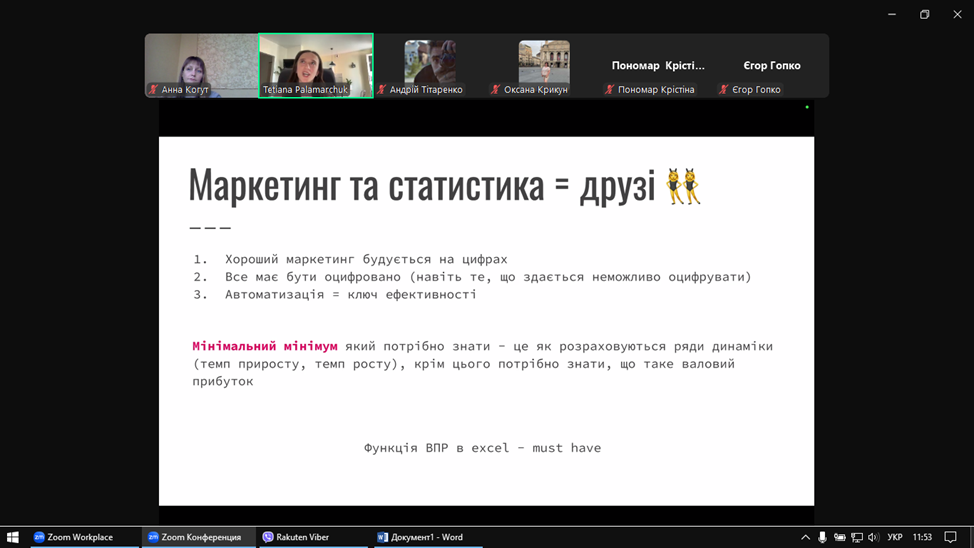
Task: Click muted mic icon beside Єгор Гопко label
Action: (723, 90)
